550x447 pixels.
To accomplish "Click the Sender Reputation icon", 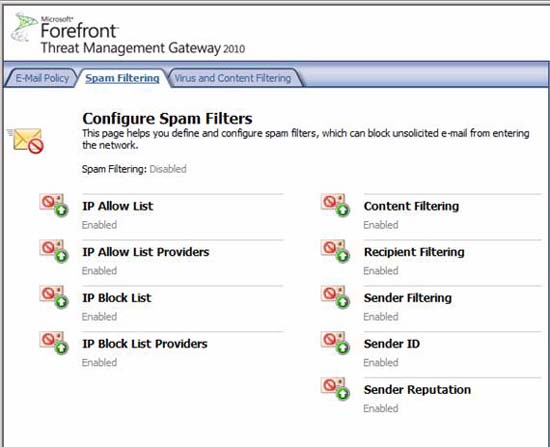I will pyautogui.click(x=335, y=389).
